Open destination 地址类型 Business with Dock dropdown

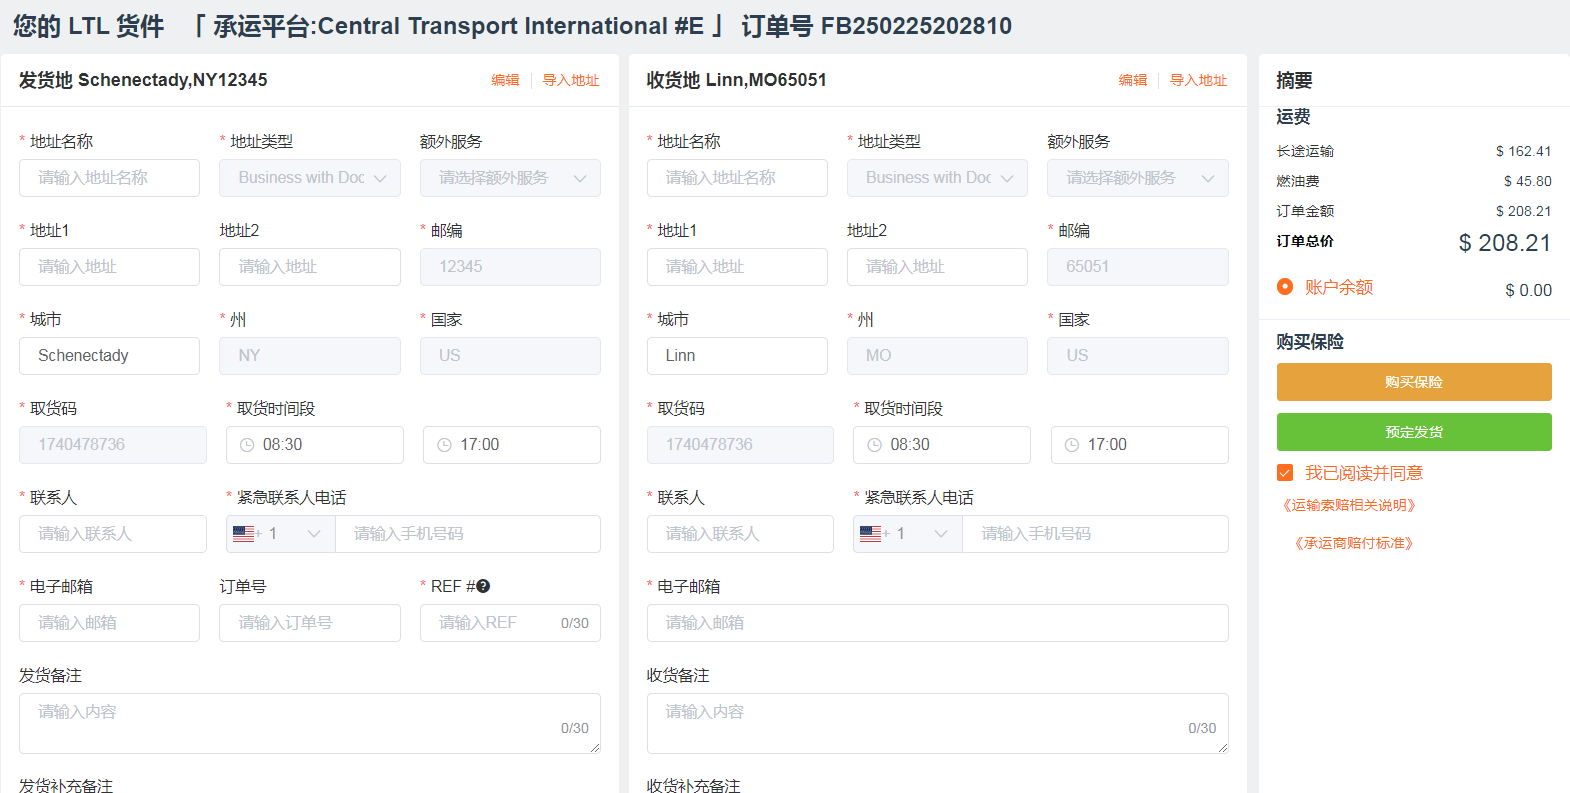(x=937, y=178)
